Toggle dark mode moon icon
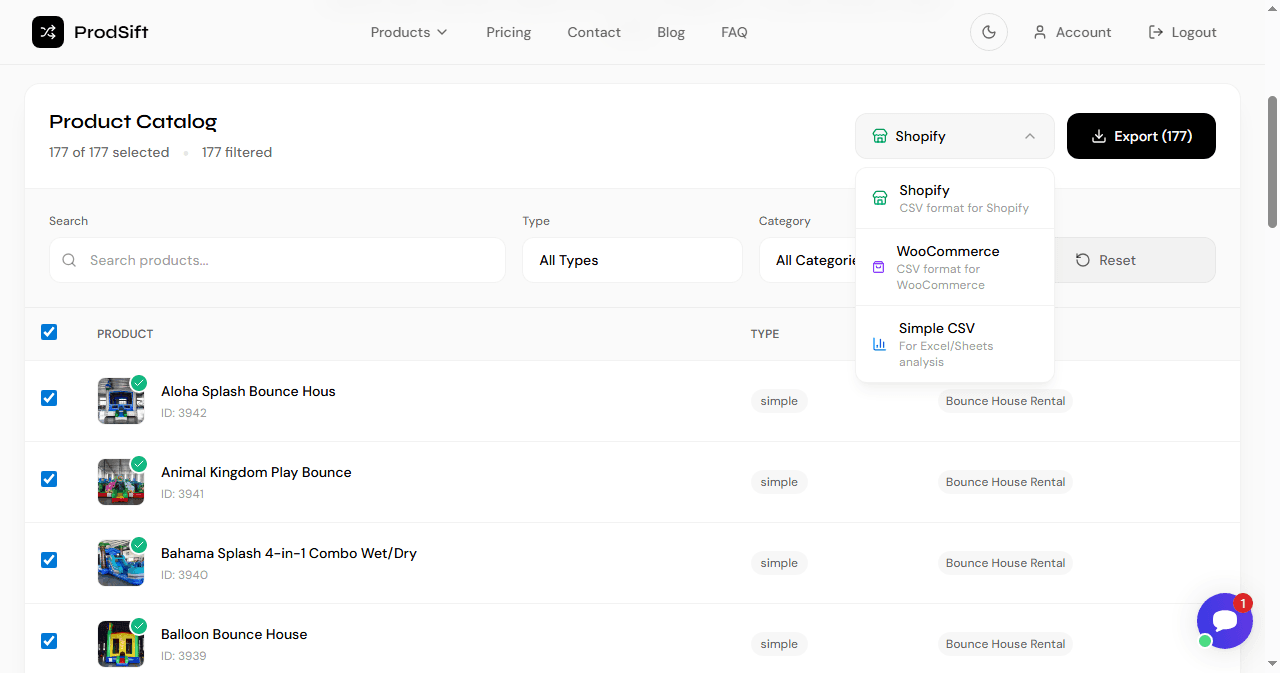 (989, 32)
